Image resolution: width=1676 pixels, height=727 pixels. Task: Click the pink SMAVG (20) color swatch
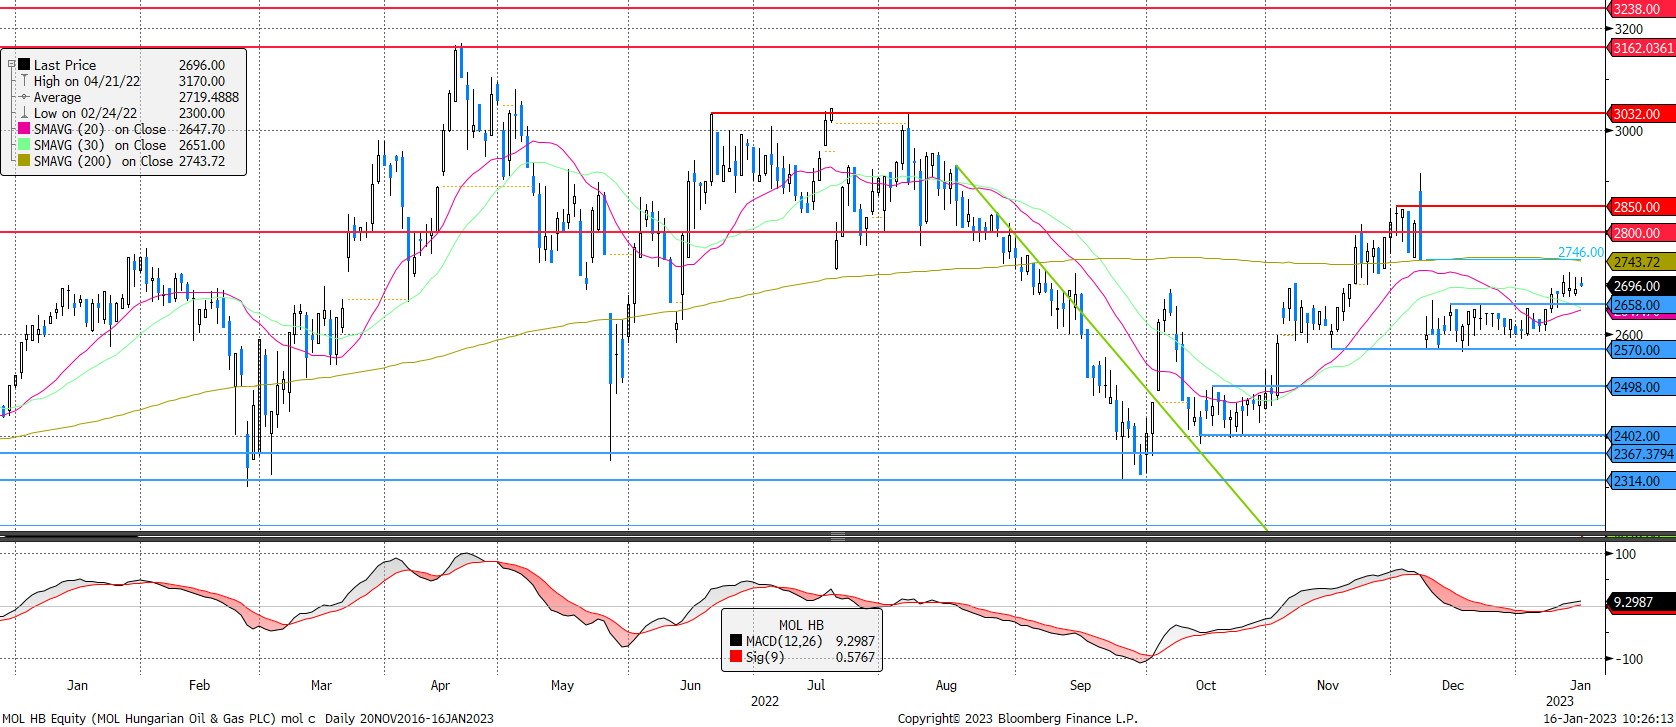(24, 129)
